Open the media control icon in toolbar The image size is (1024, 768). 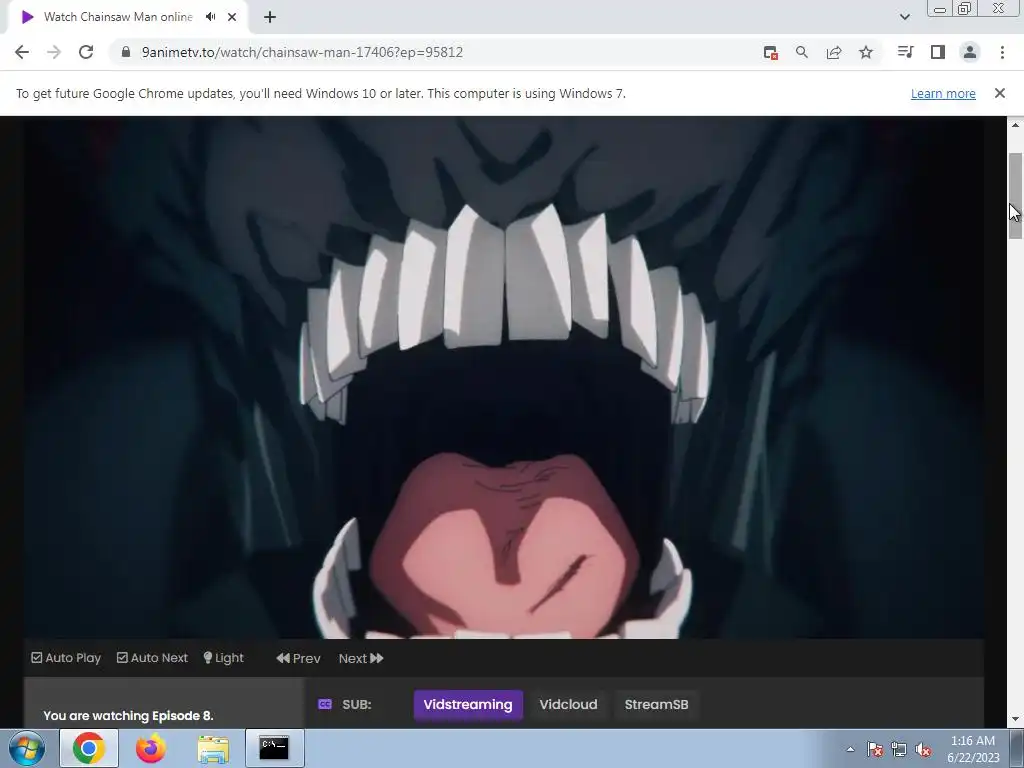tap(905, 52)
